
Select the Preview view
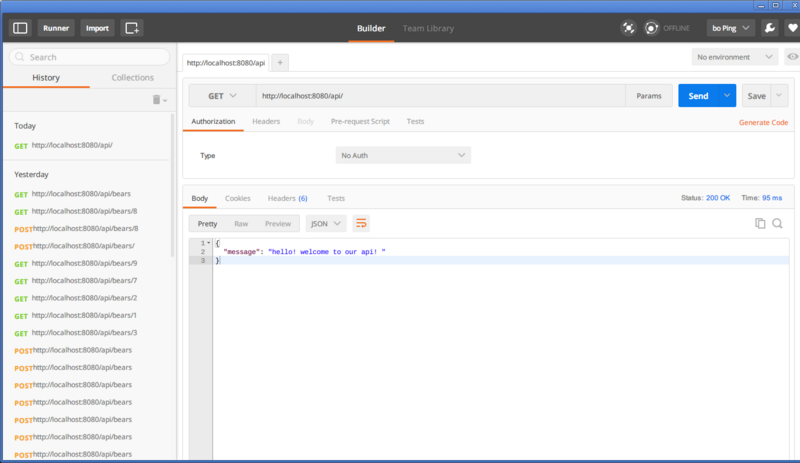point(278,224)
